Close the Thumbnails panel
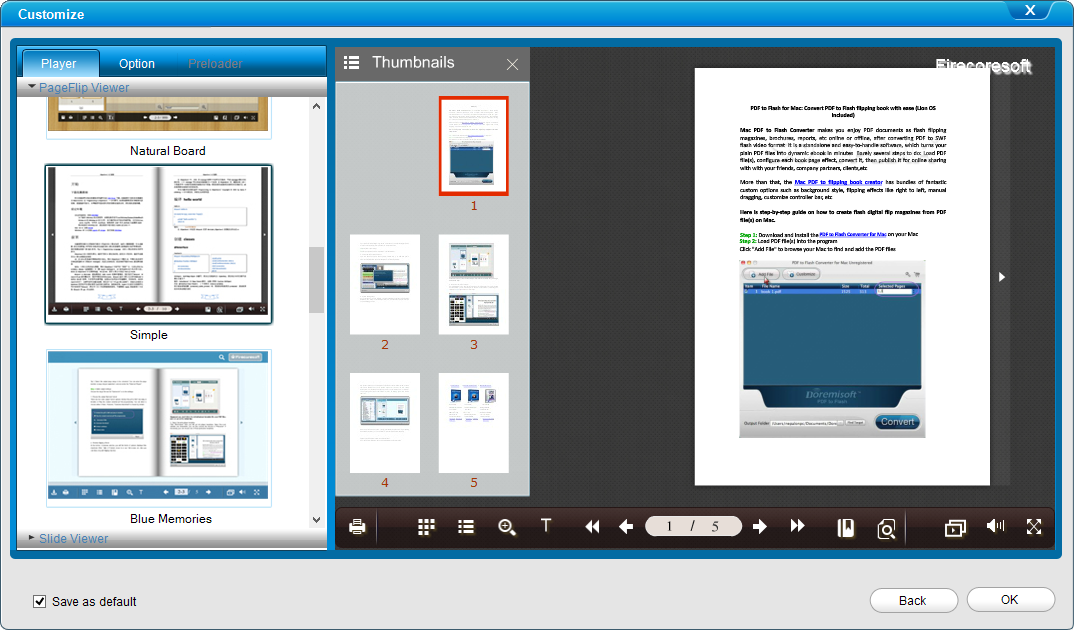The image size is (1074, 630). pyautogui.click(x=512, y=64)
